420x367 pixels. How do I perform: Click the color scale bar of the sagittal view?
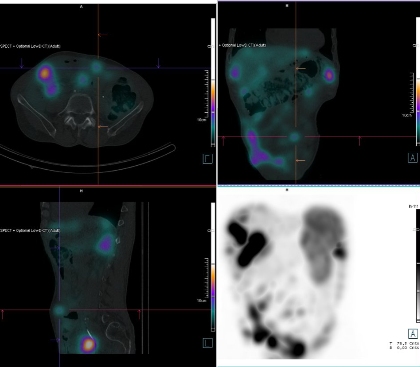coord(213,267)
